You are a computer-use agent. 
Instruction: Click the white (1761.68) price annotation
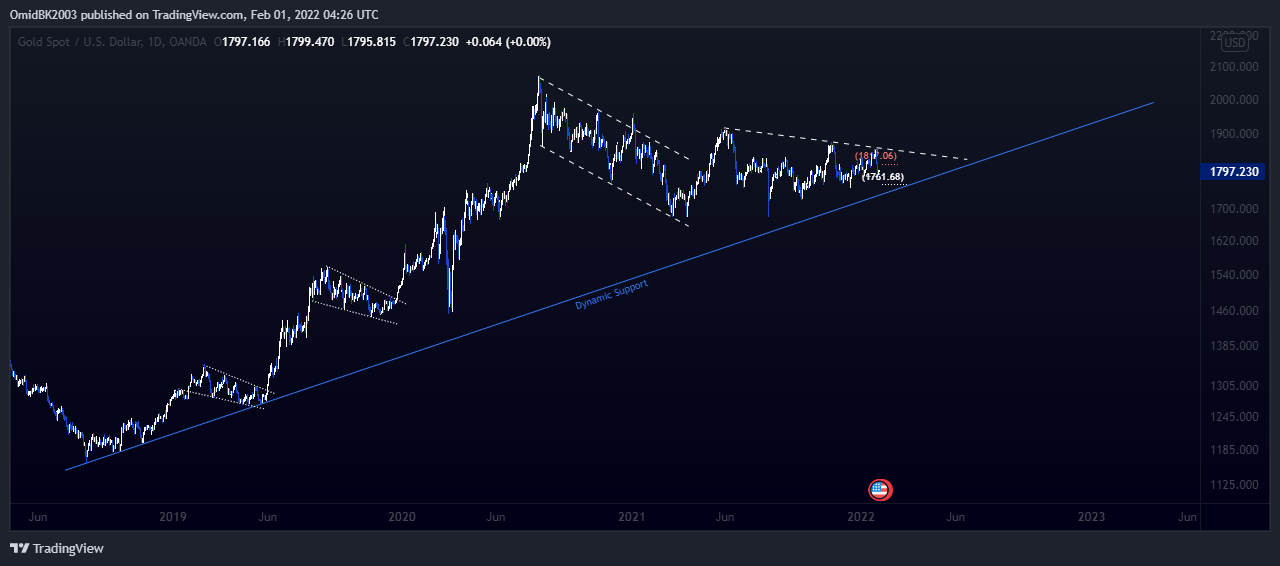883,177
